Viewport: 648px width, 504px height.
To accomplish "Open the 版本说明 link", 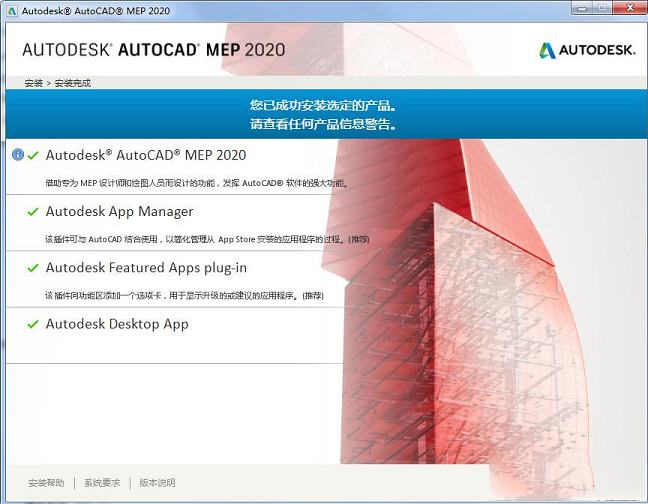I will tap(157, 483).
